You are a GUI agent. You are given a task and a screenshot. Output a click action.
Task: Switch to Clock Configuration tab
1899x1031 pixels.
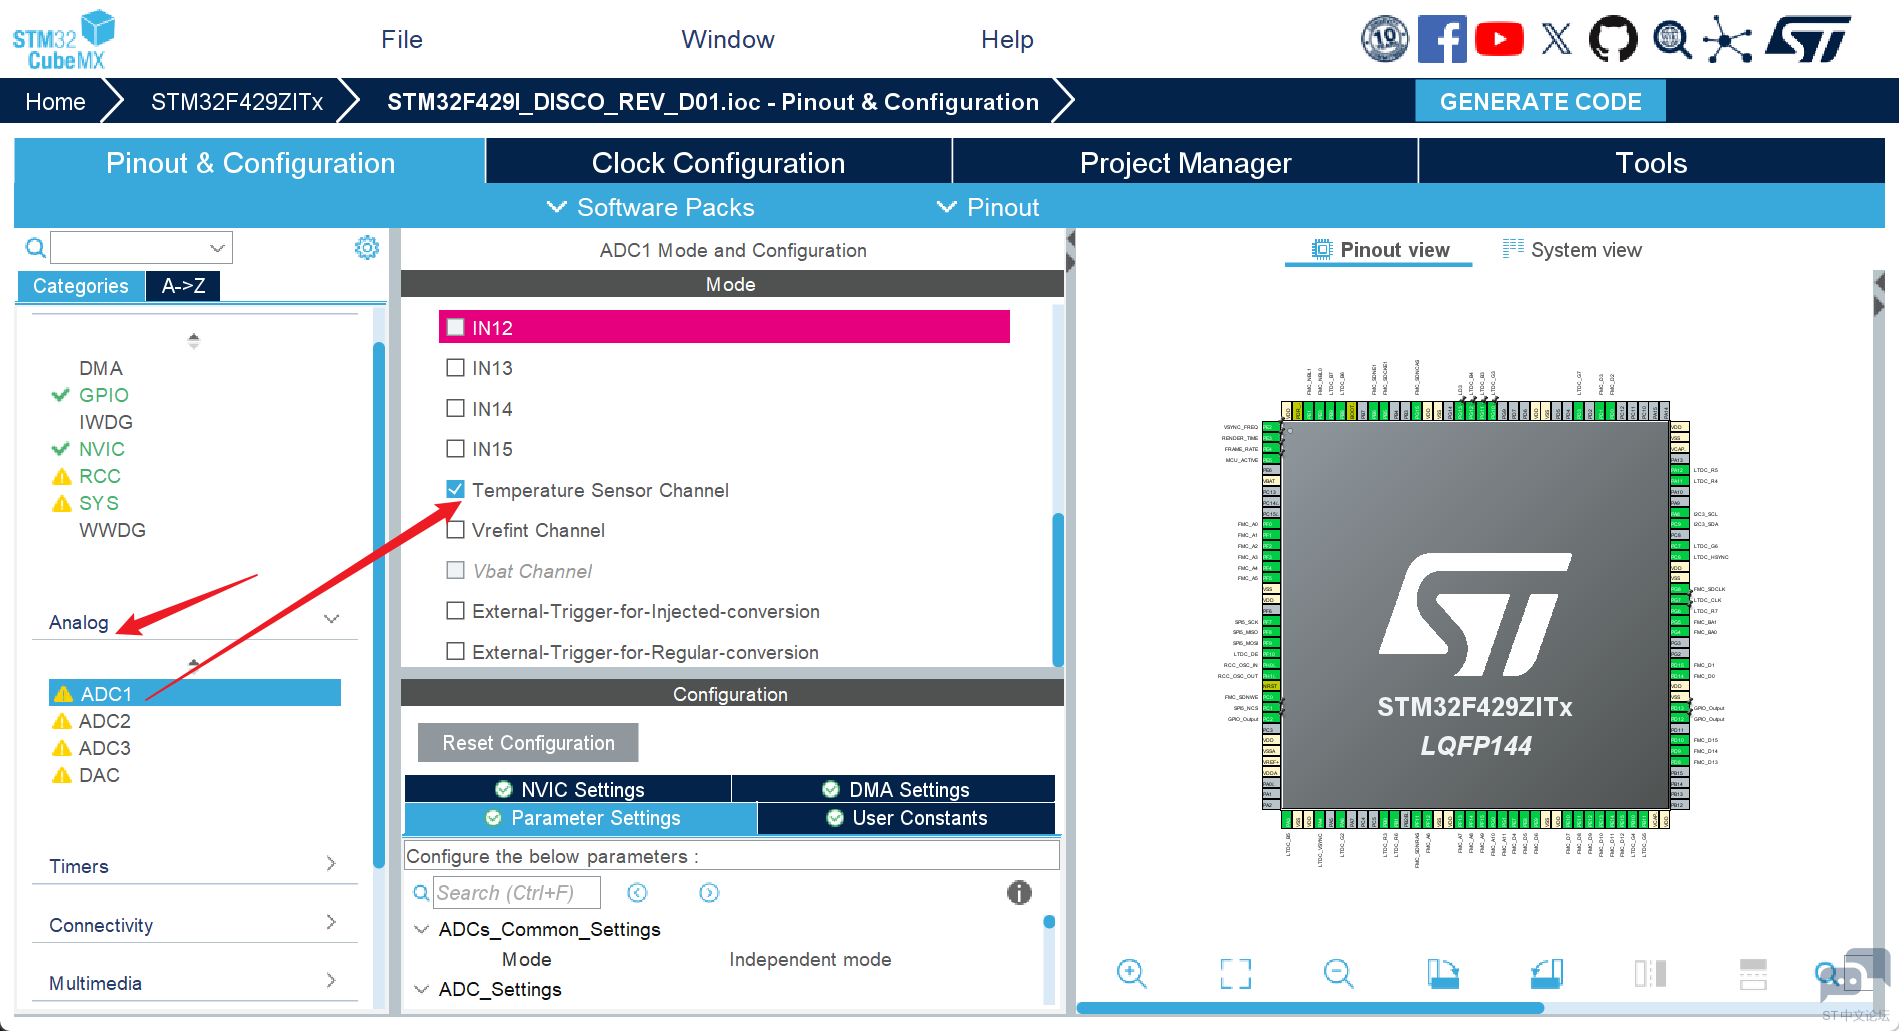coord(718,163)
